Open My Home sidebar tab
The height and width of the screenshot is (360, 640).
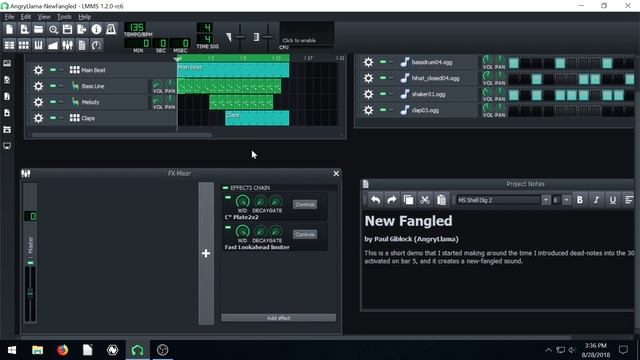(7, 129)
